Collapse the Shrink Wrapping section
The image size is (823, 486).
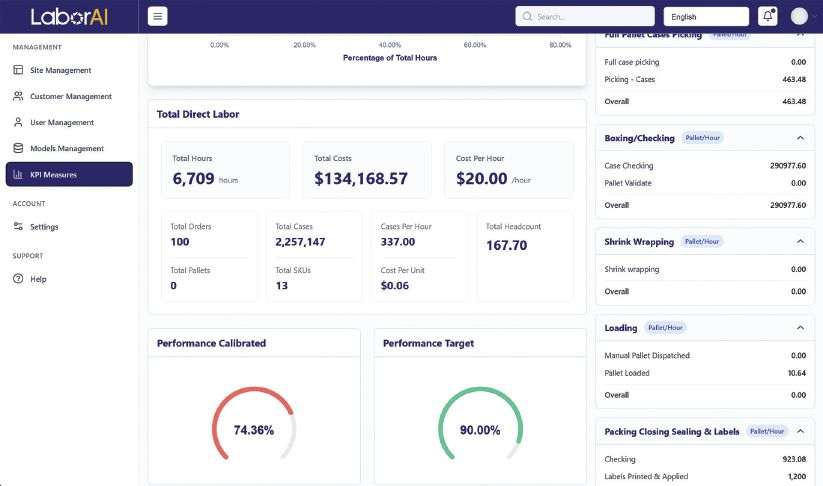pyautogui.click(x=800, y=241)
